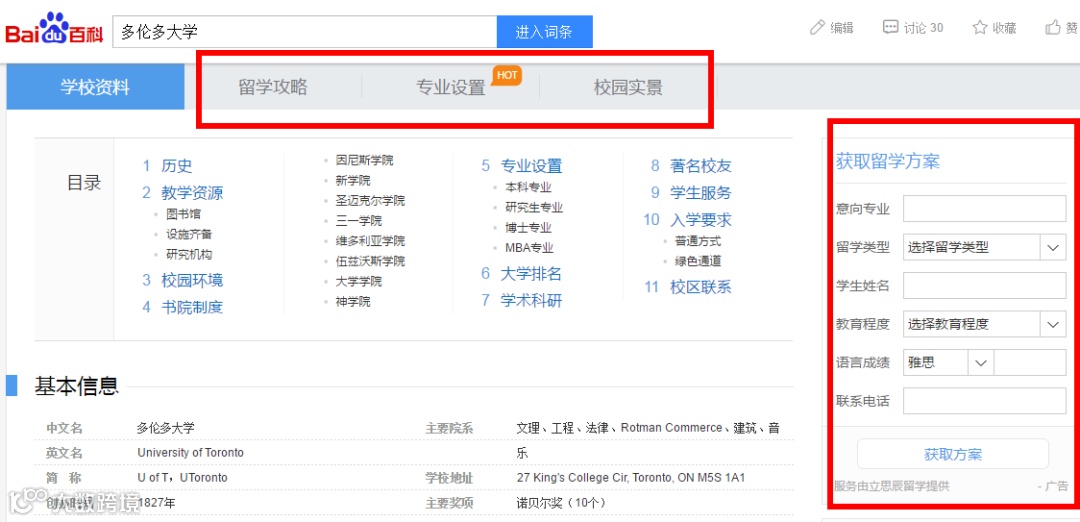Click the pencil edit icon
Image resolution: width=1080 pixels, height=522 pixels.
click(818, 28)
